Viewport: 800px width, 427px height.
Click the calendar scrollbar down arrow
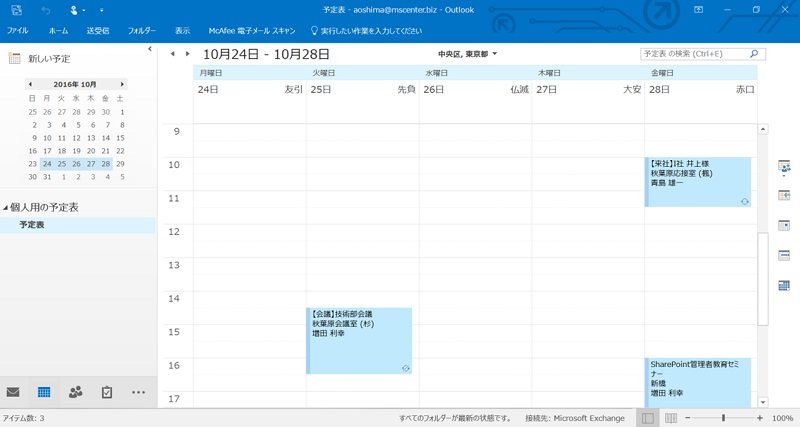tap(763, 403)
